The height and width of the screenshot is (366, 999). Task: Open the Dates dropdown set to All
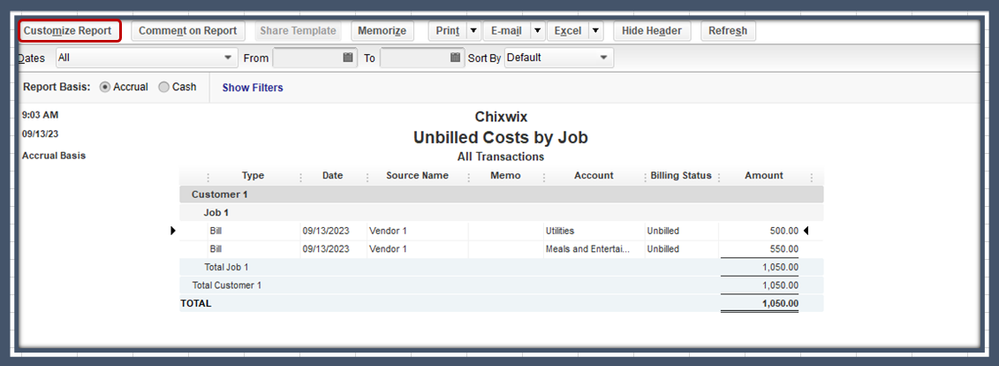pyautogui.click(x=147, y=58)
